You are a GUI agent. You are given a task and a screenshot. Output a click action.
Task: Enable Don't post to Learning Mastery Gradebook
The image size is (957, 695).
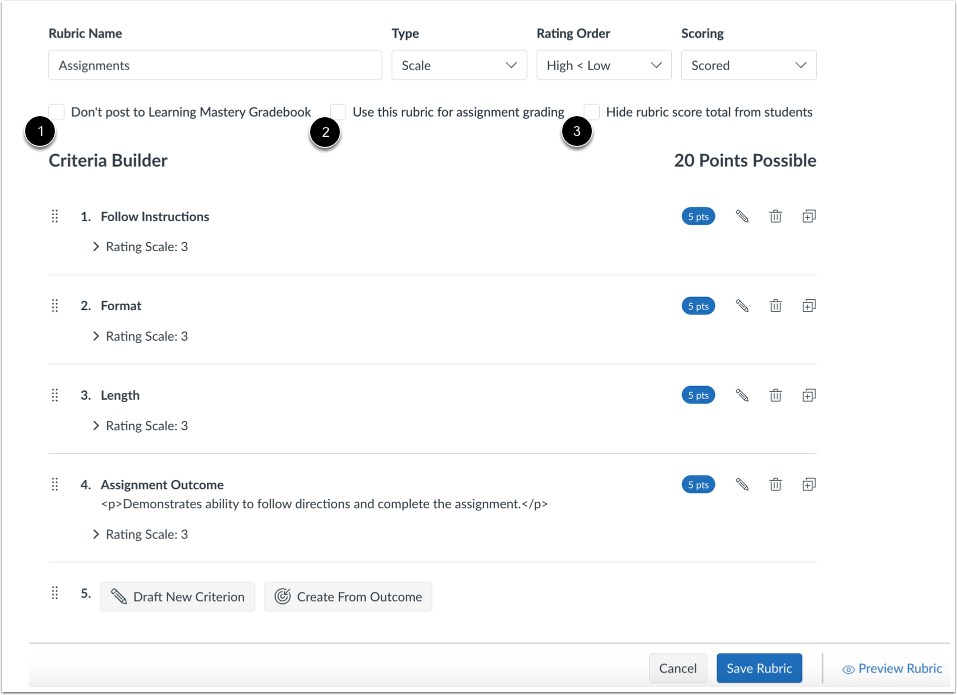click(x=56, y=112)
